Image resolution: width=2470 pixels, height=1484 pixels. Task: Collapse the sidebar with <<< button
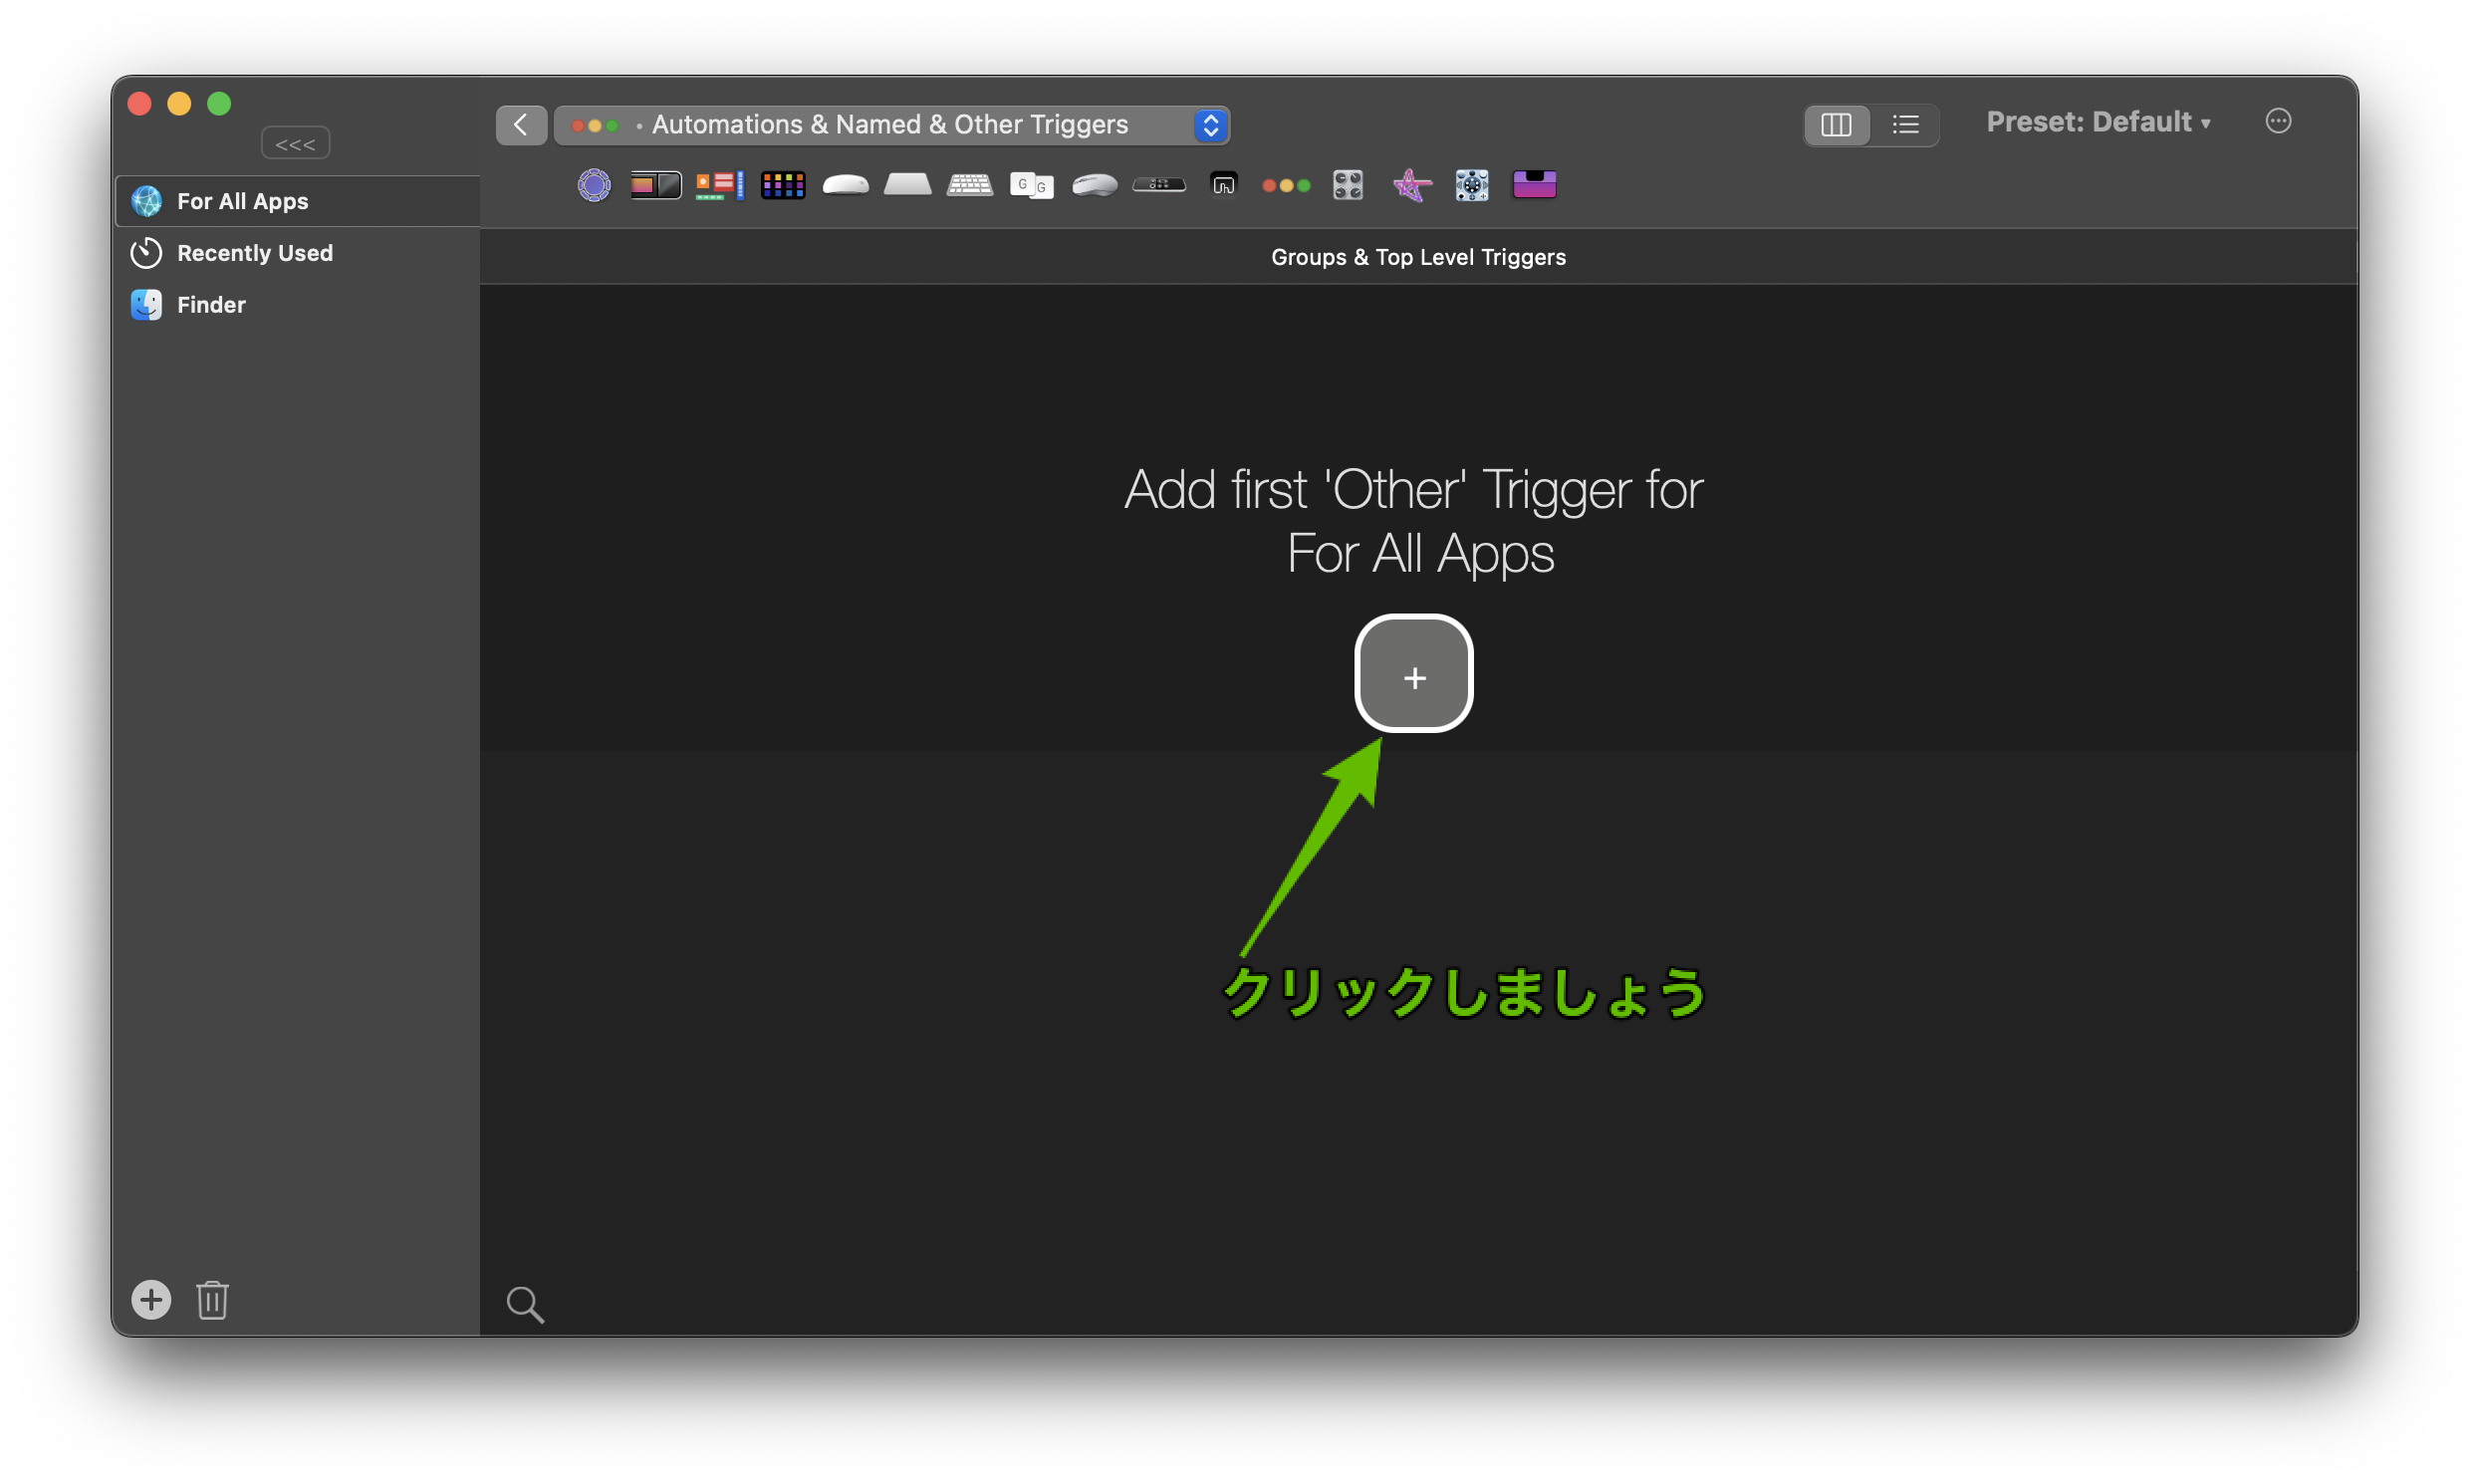[295, 144]
